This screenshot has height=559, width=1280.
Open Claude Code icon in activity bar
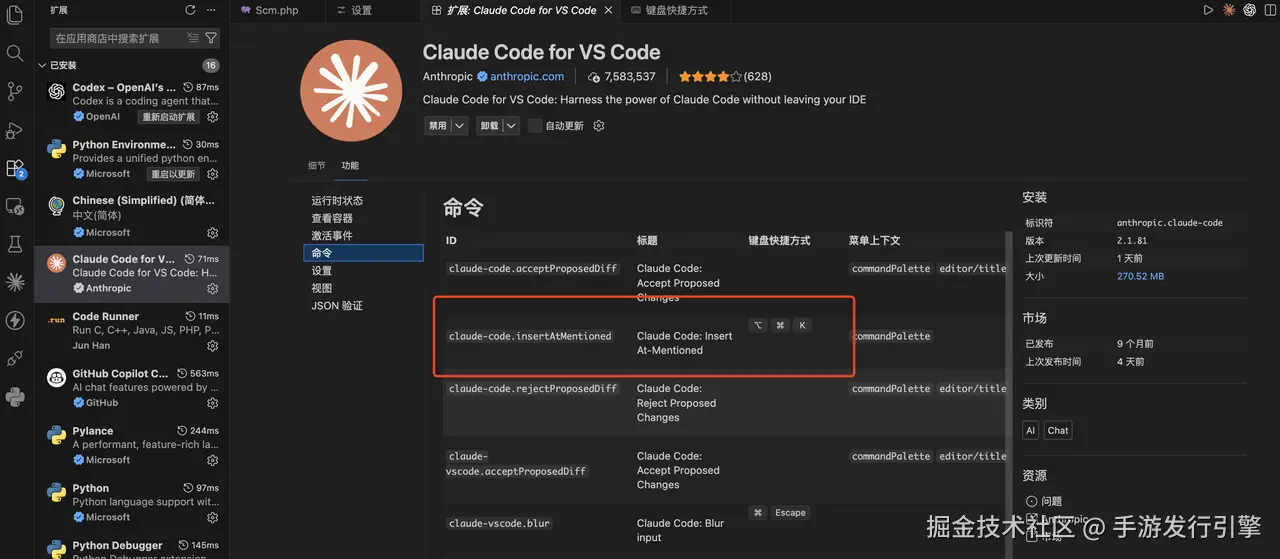point(15,282)
